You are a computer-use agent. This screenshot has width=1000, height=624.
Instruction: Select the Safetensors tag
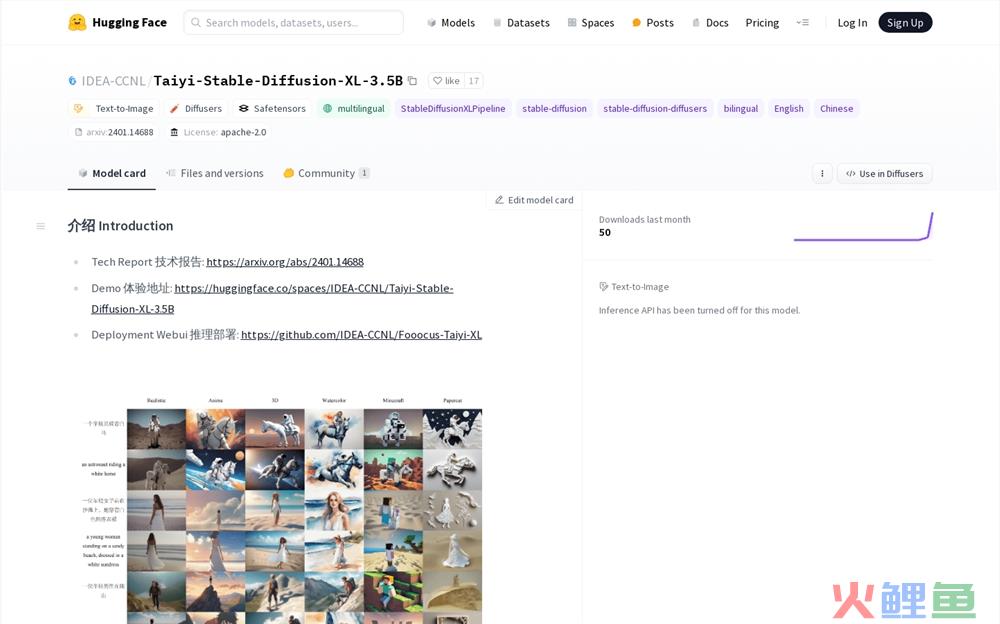tap(272, 108)
